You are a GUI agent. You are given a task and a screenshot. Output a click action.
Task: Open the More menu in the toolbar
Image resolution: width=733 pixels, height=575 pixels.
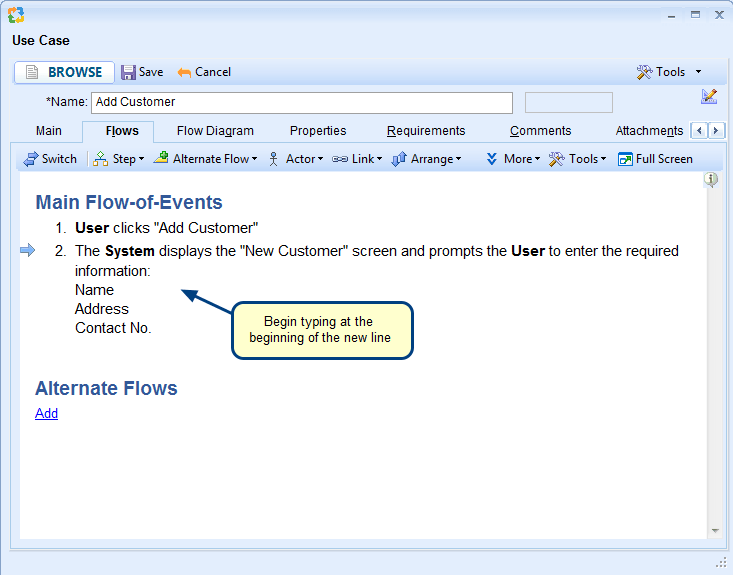pos(512,159)
